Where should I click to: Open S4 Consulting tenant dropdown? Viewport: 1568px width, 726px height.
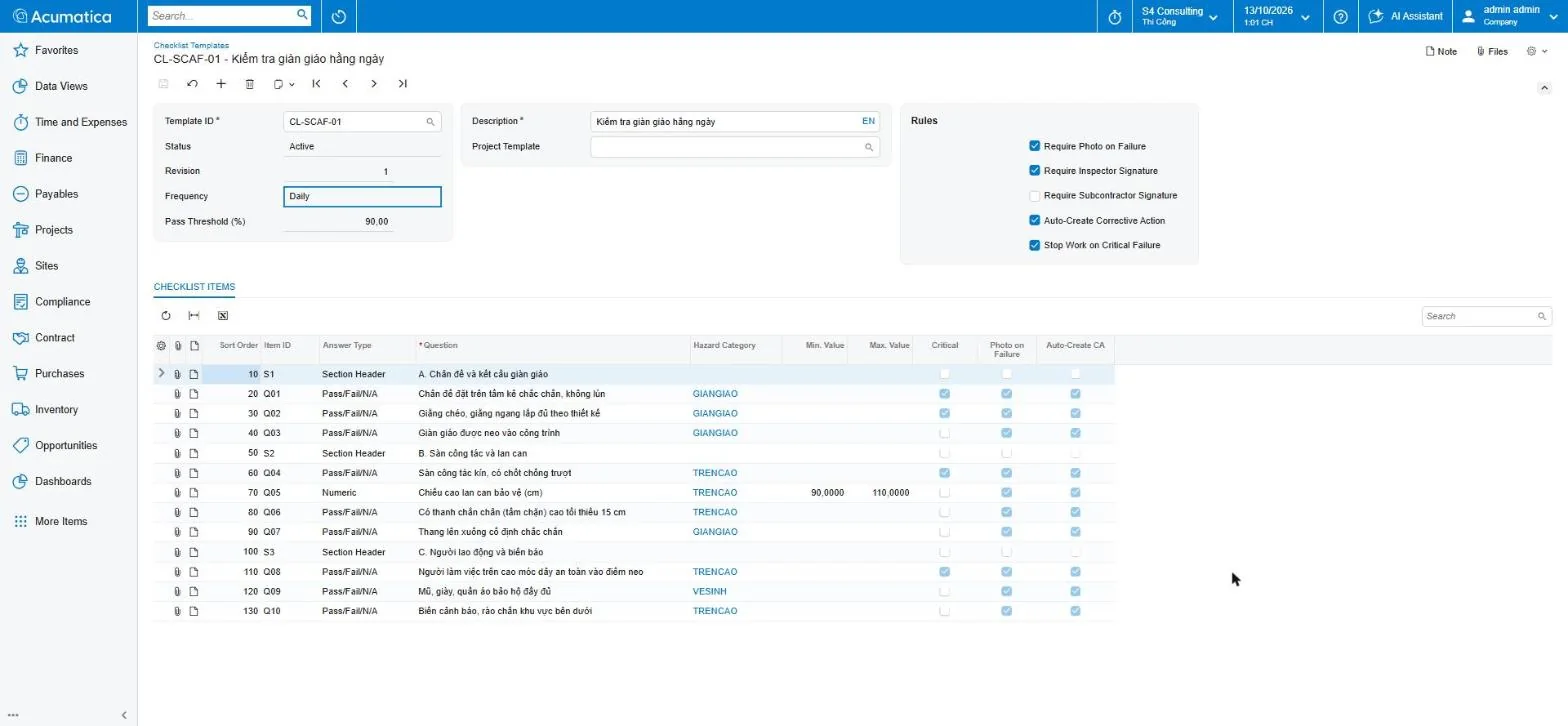(x=1180, y=17)
